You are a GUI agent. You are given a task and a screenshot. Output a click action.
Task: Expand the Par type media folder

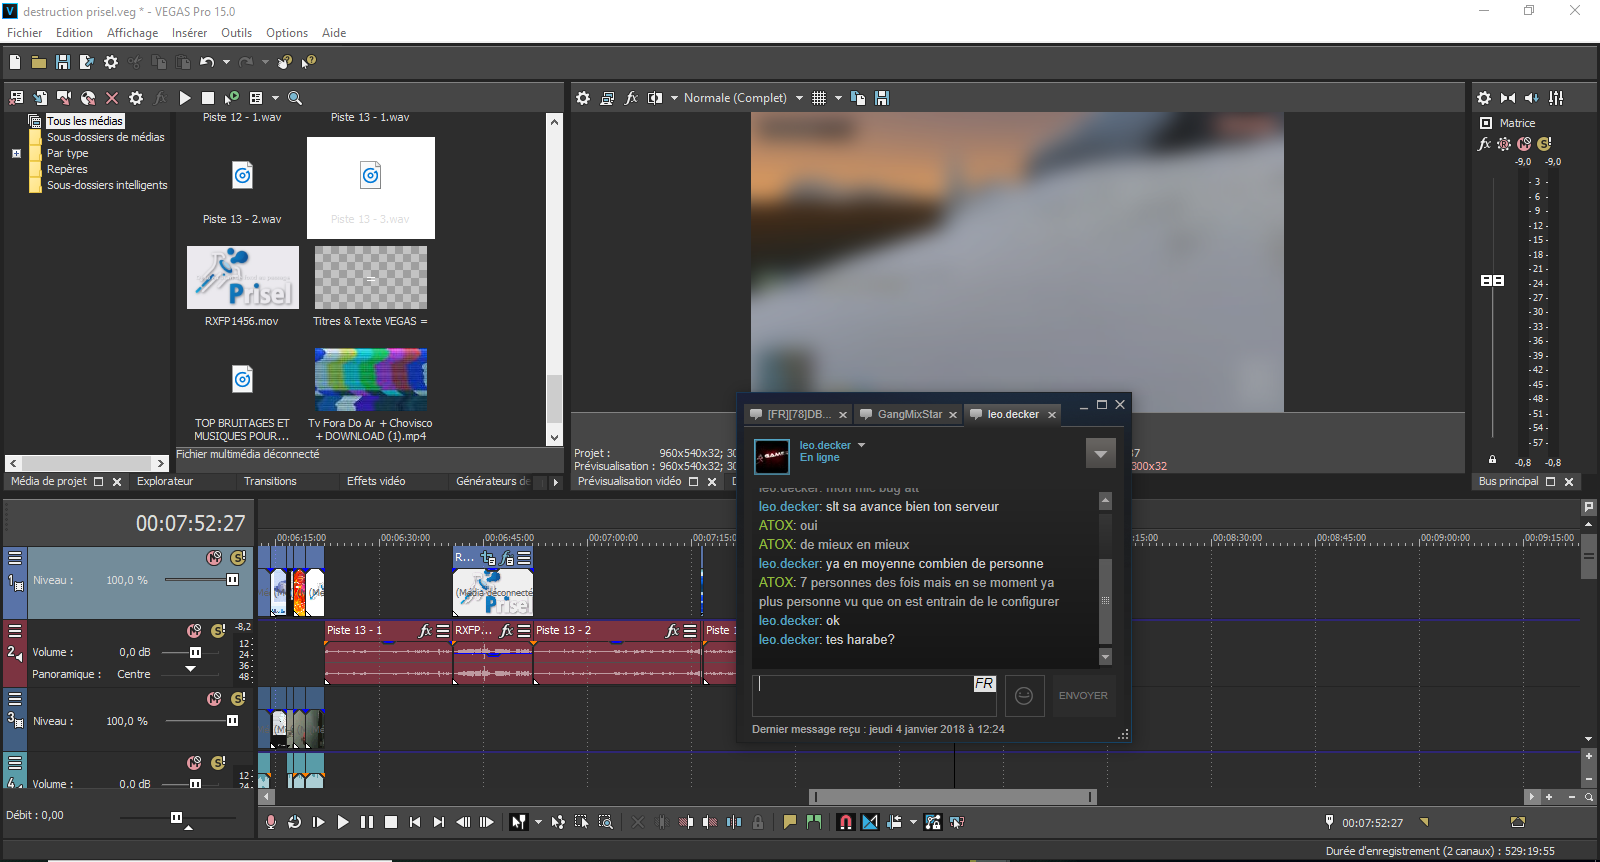(16, 154)
